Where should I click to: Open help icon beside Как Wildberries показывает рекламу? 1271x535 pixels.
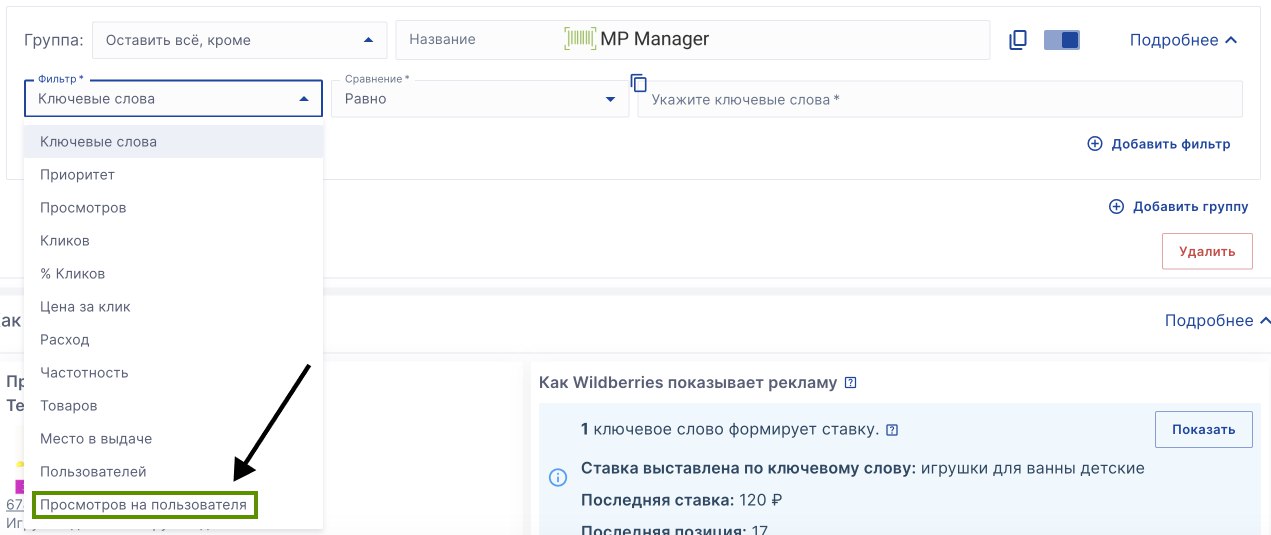pyautogui.click(x=850, y=382)
